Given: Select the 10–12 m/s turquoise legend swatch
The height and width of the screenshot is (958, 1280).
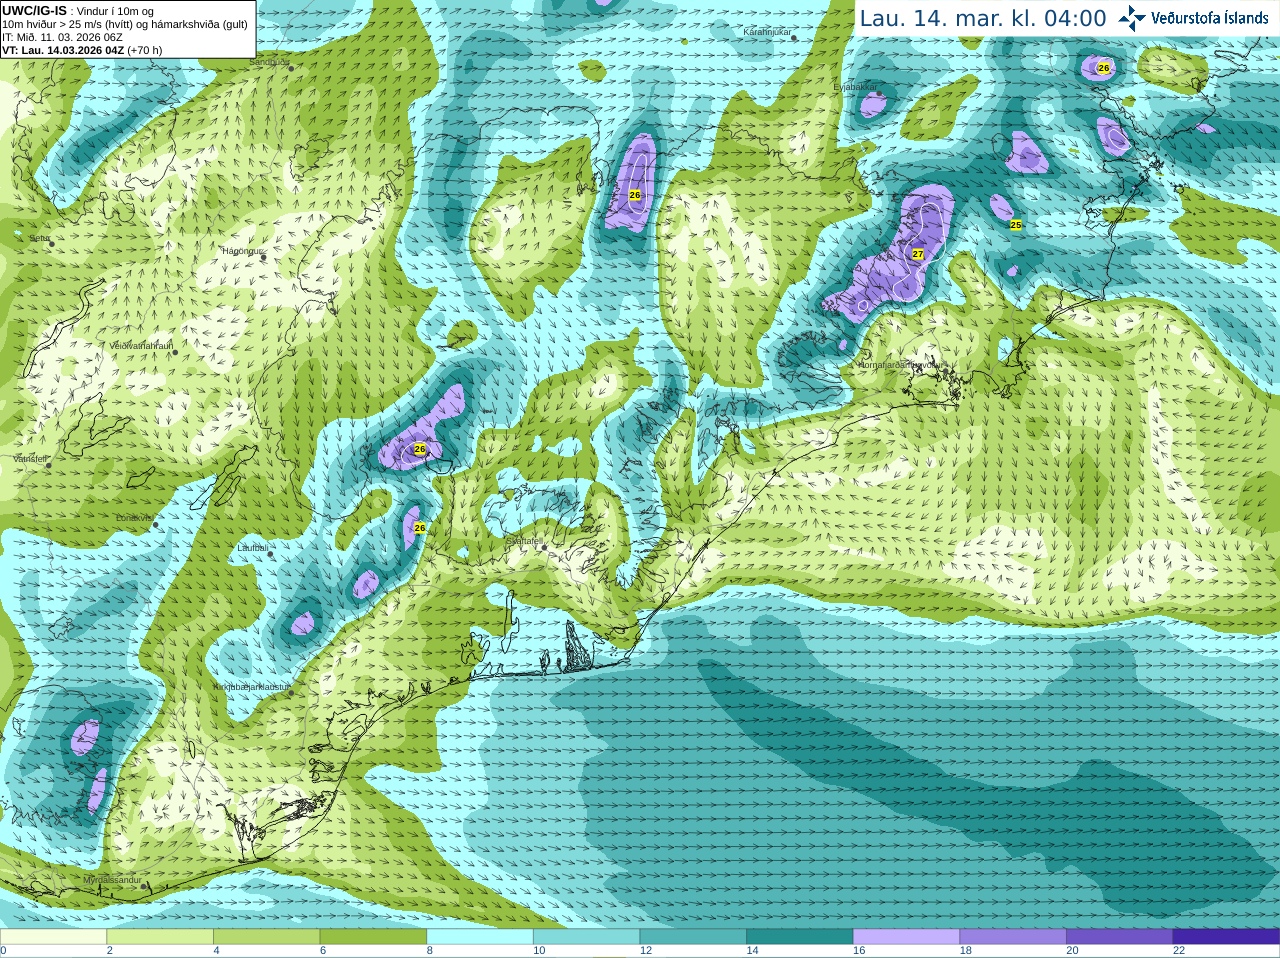Looking at the screenshot, I should click(586, 937).
